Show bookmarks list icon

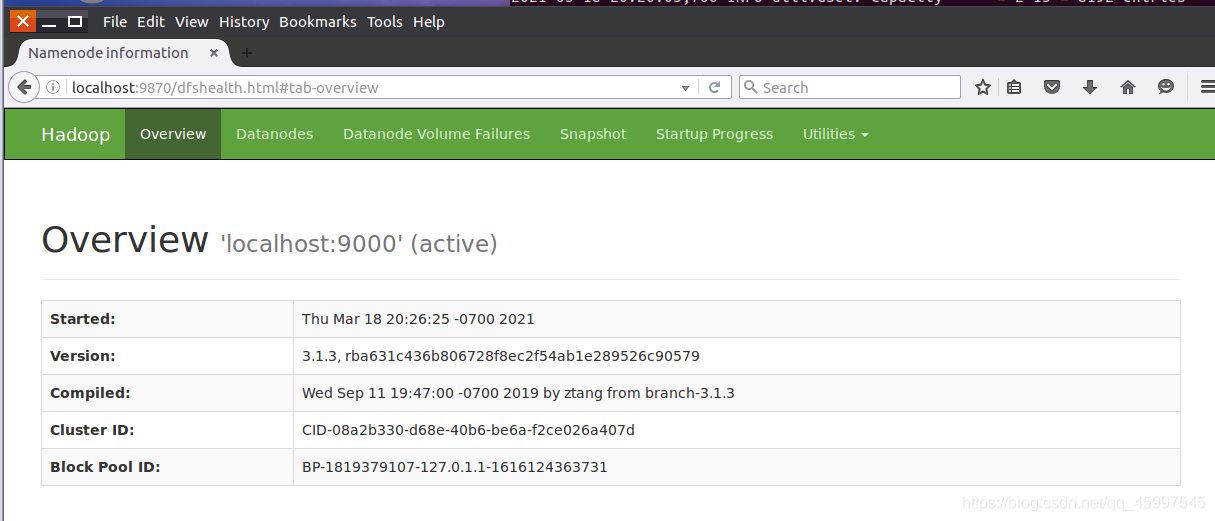click(1014, 88)
